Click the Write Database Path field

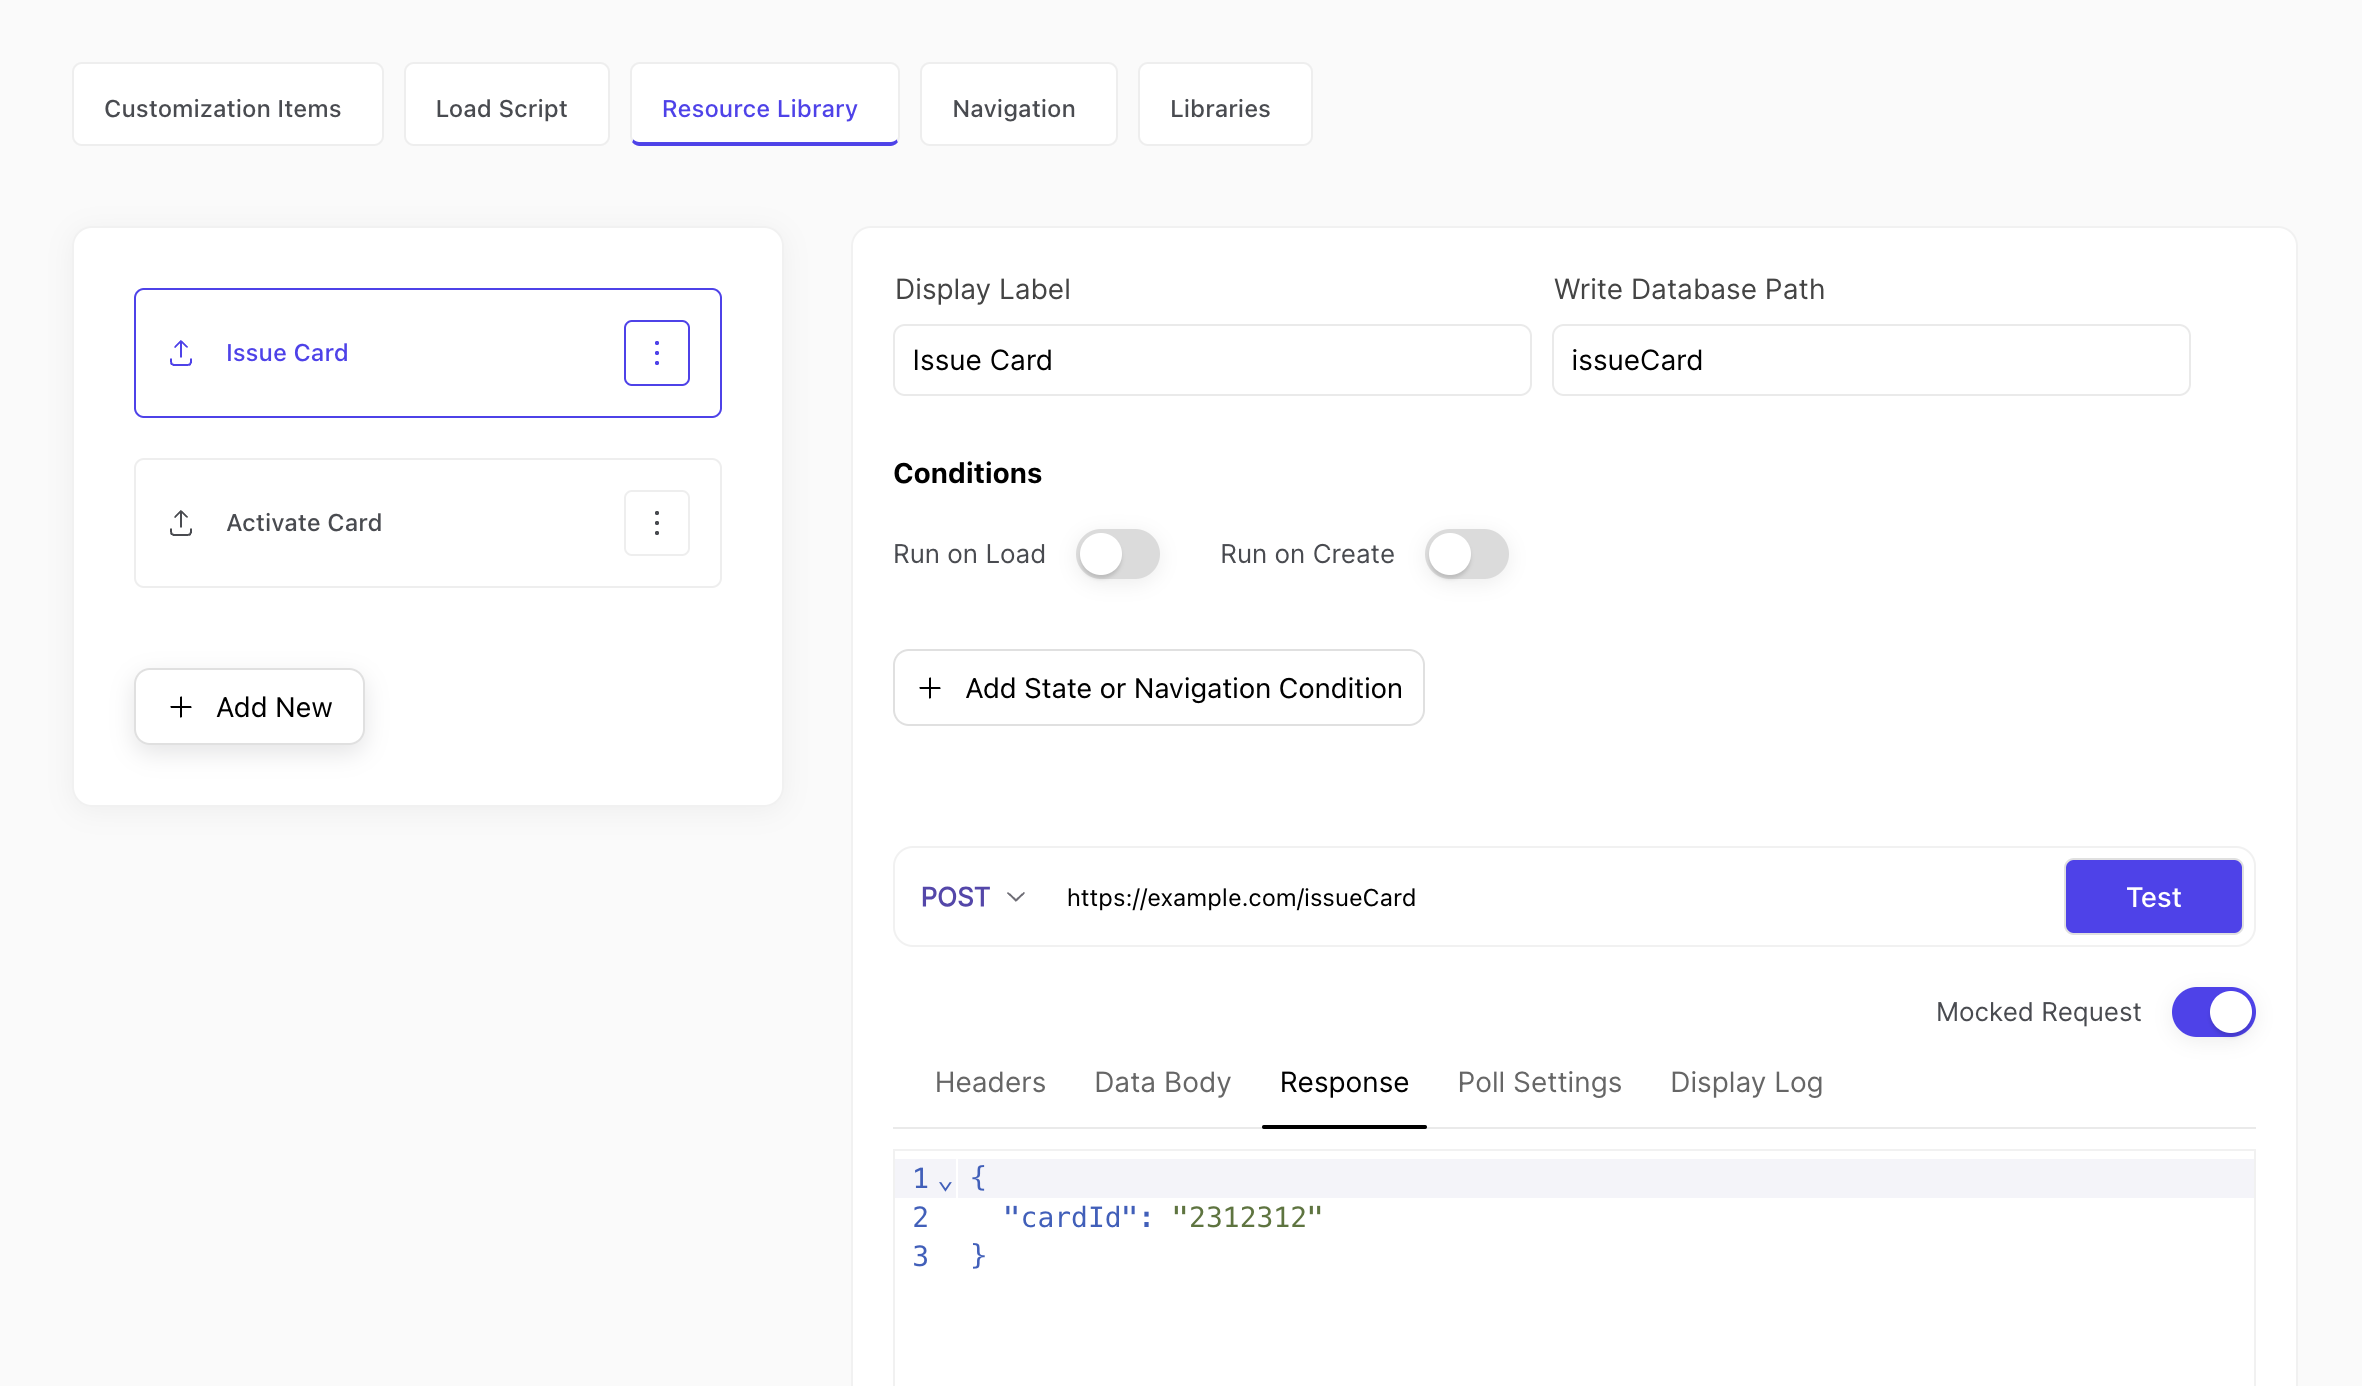[1869, 360]
